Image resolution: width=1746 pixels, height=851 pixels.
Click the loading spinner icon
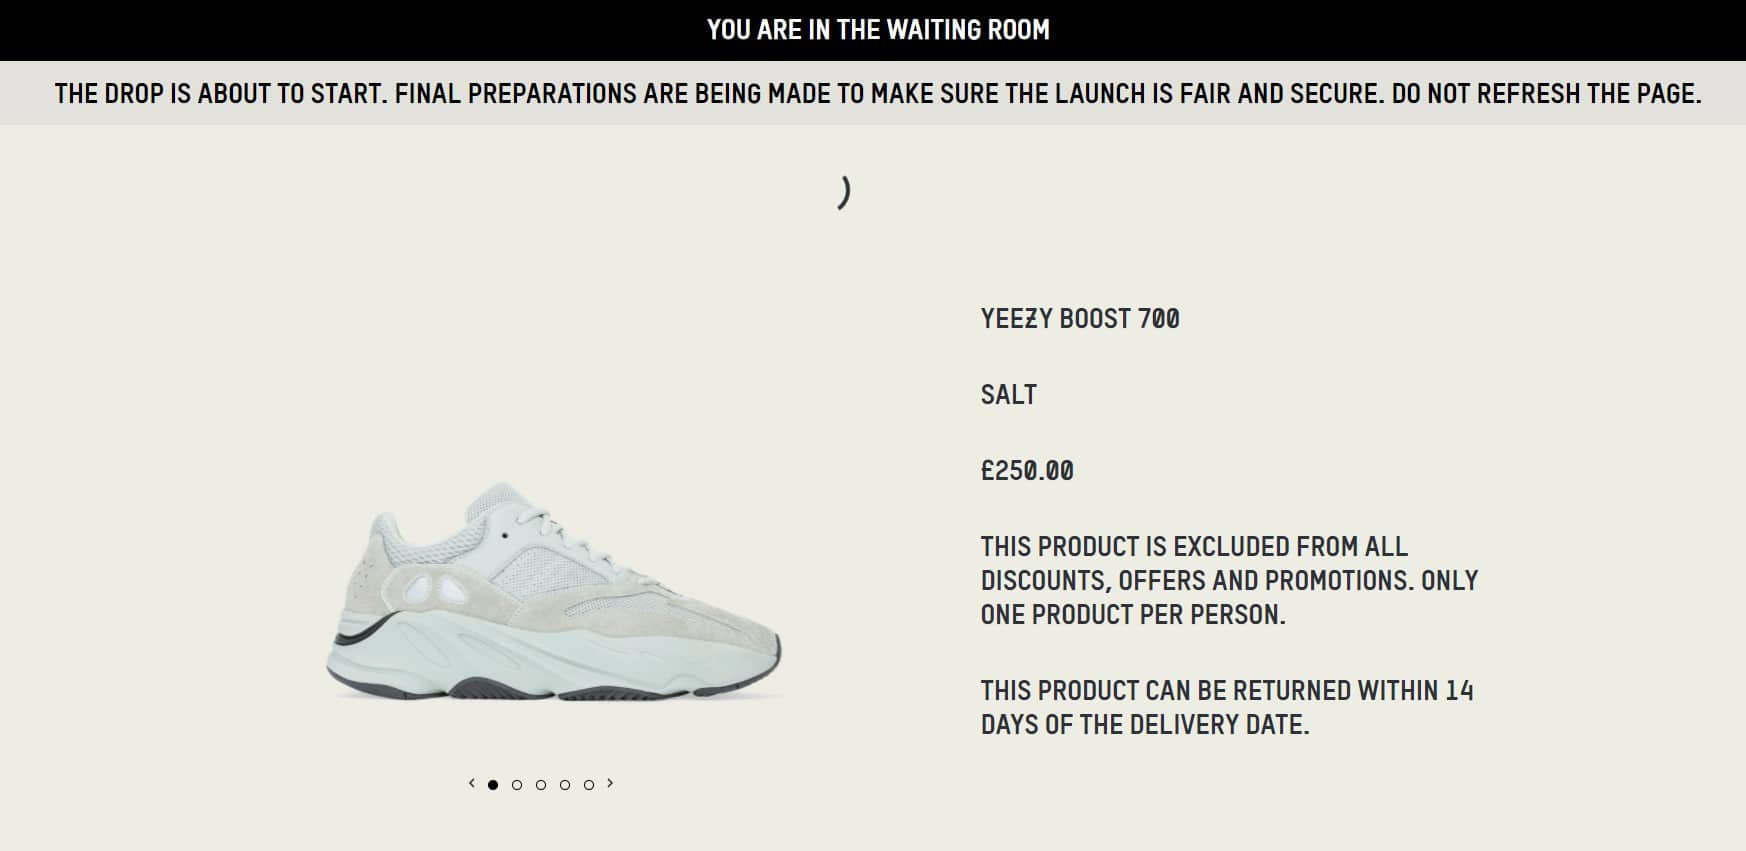pos(844,192)
